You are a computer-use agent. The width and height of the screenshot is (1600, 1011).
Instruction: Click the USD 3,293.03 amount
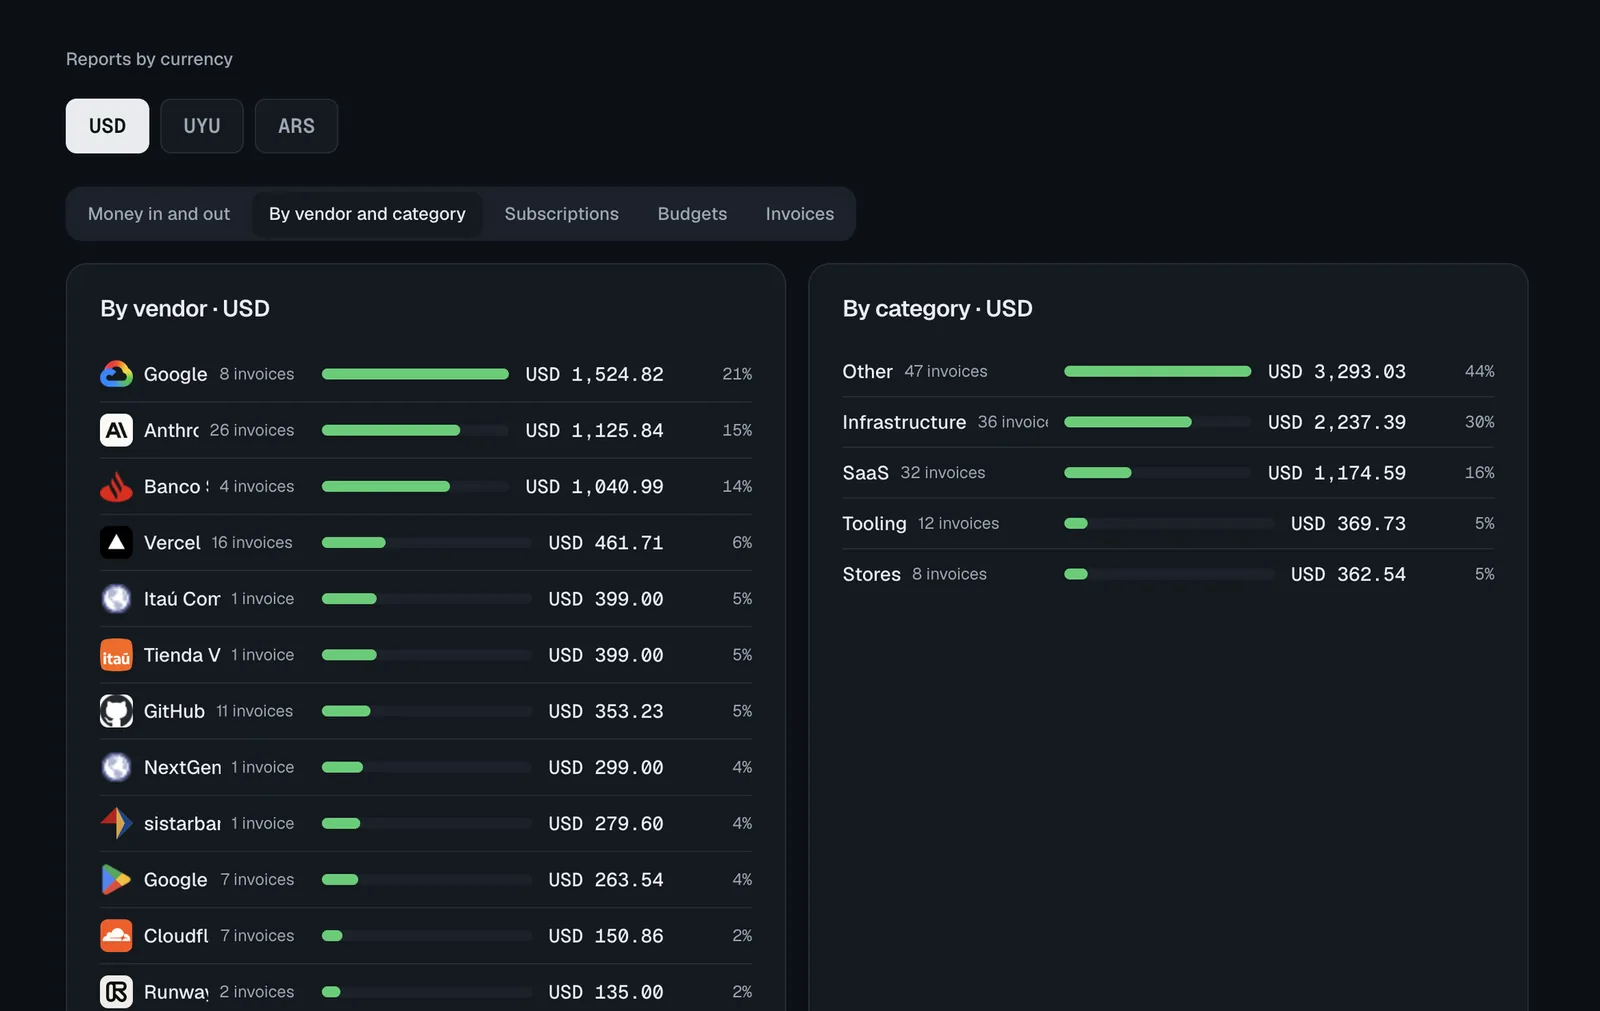(x=1336, y=371)
